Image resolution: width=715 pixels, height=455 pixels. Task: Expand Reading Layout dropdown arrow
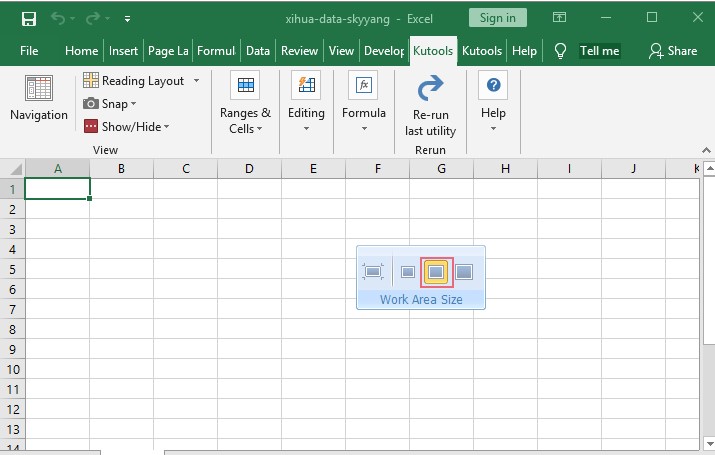click(197, 81)
